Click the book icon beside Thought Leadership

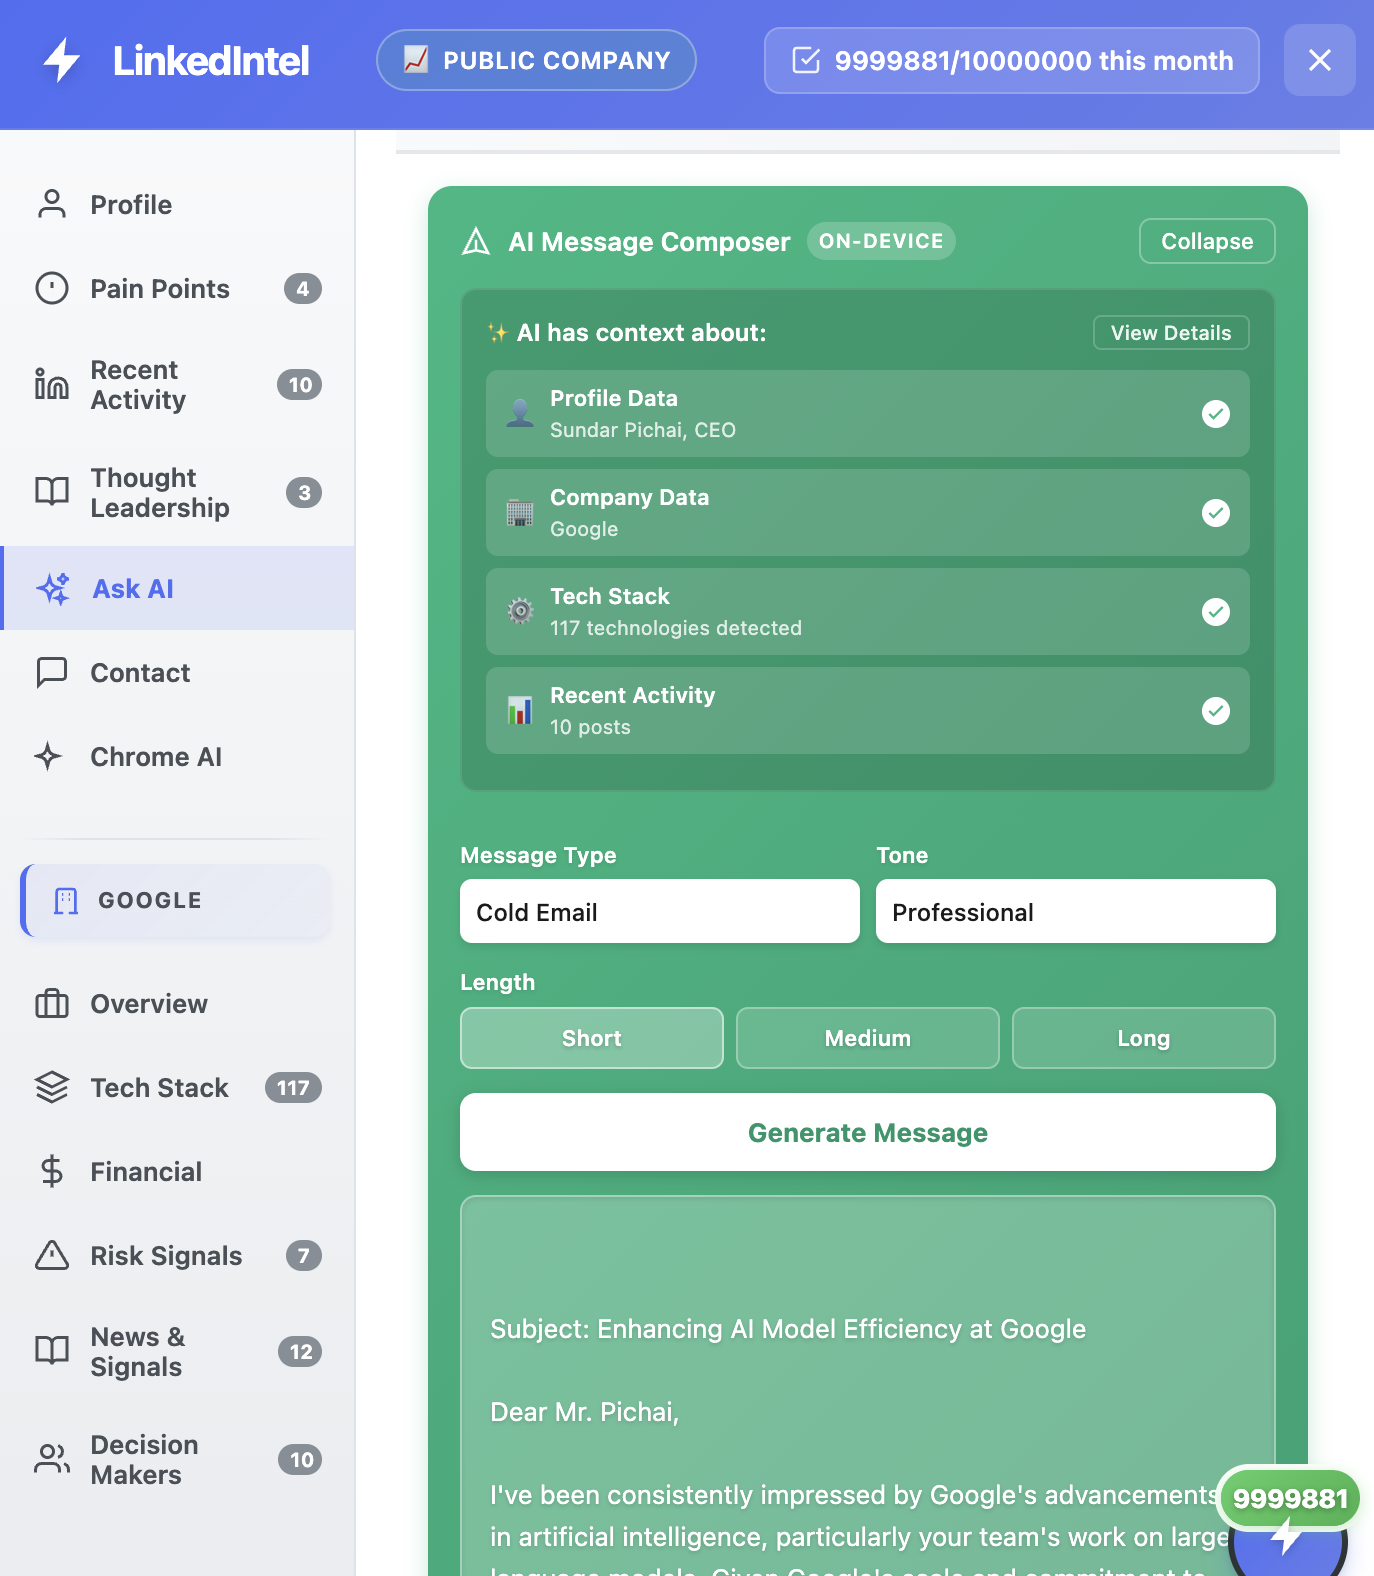tap(52, 492)
